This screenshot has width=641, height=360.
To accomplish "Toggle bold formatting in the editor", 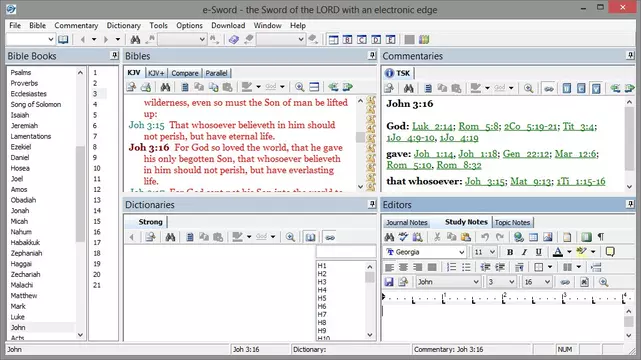I will click(x=510, y=252).
